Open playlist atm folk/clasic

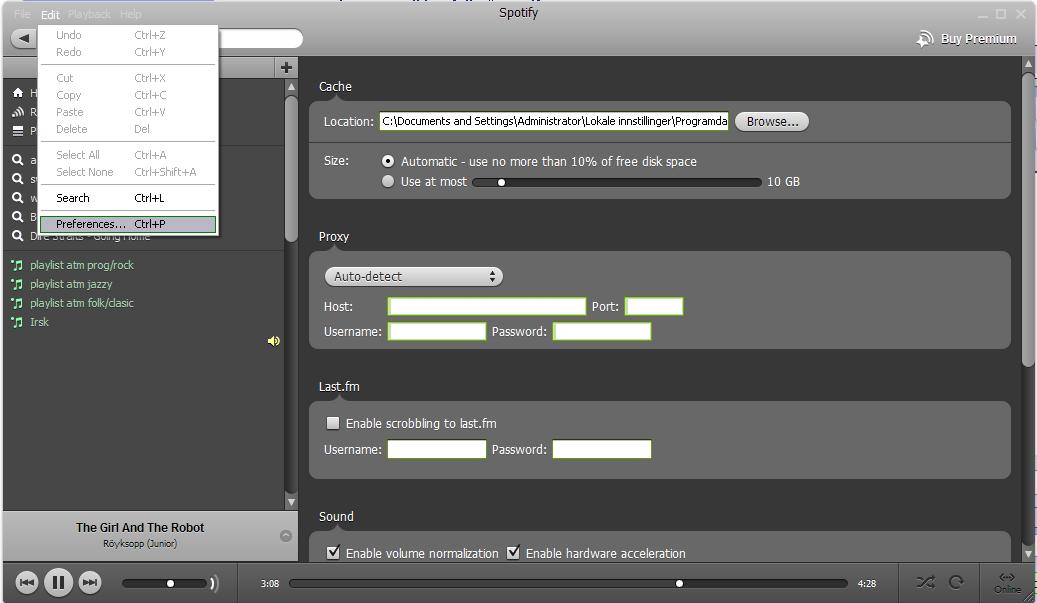tap(82, 303)
